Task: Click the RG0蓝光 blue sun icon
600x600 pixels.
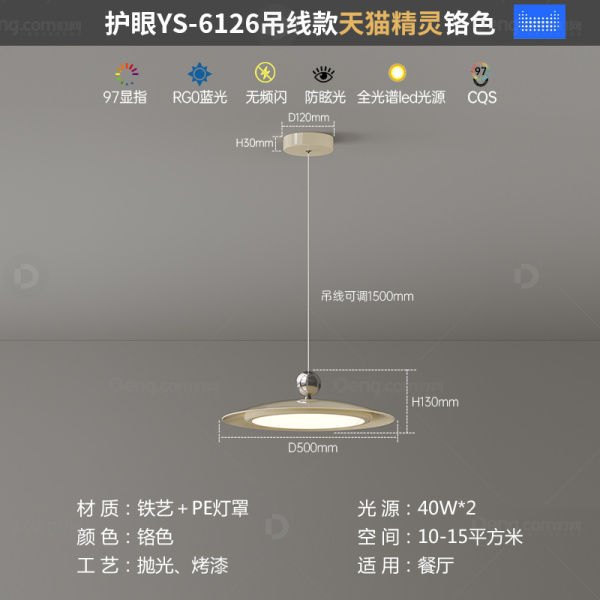Action: coord(199,74)
